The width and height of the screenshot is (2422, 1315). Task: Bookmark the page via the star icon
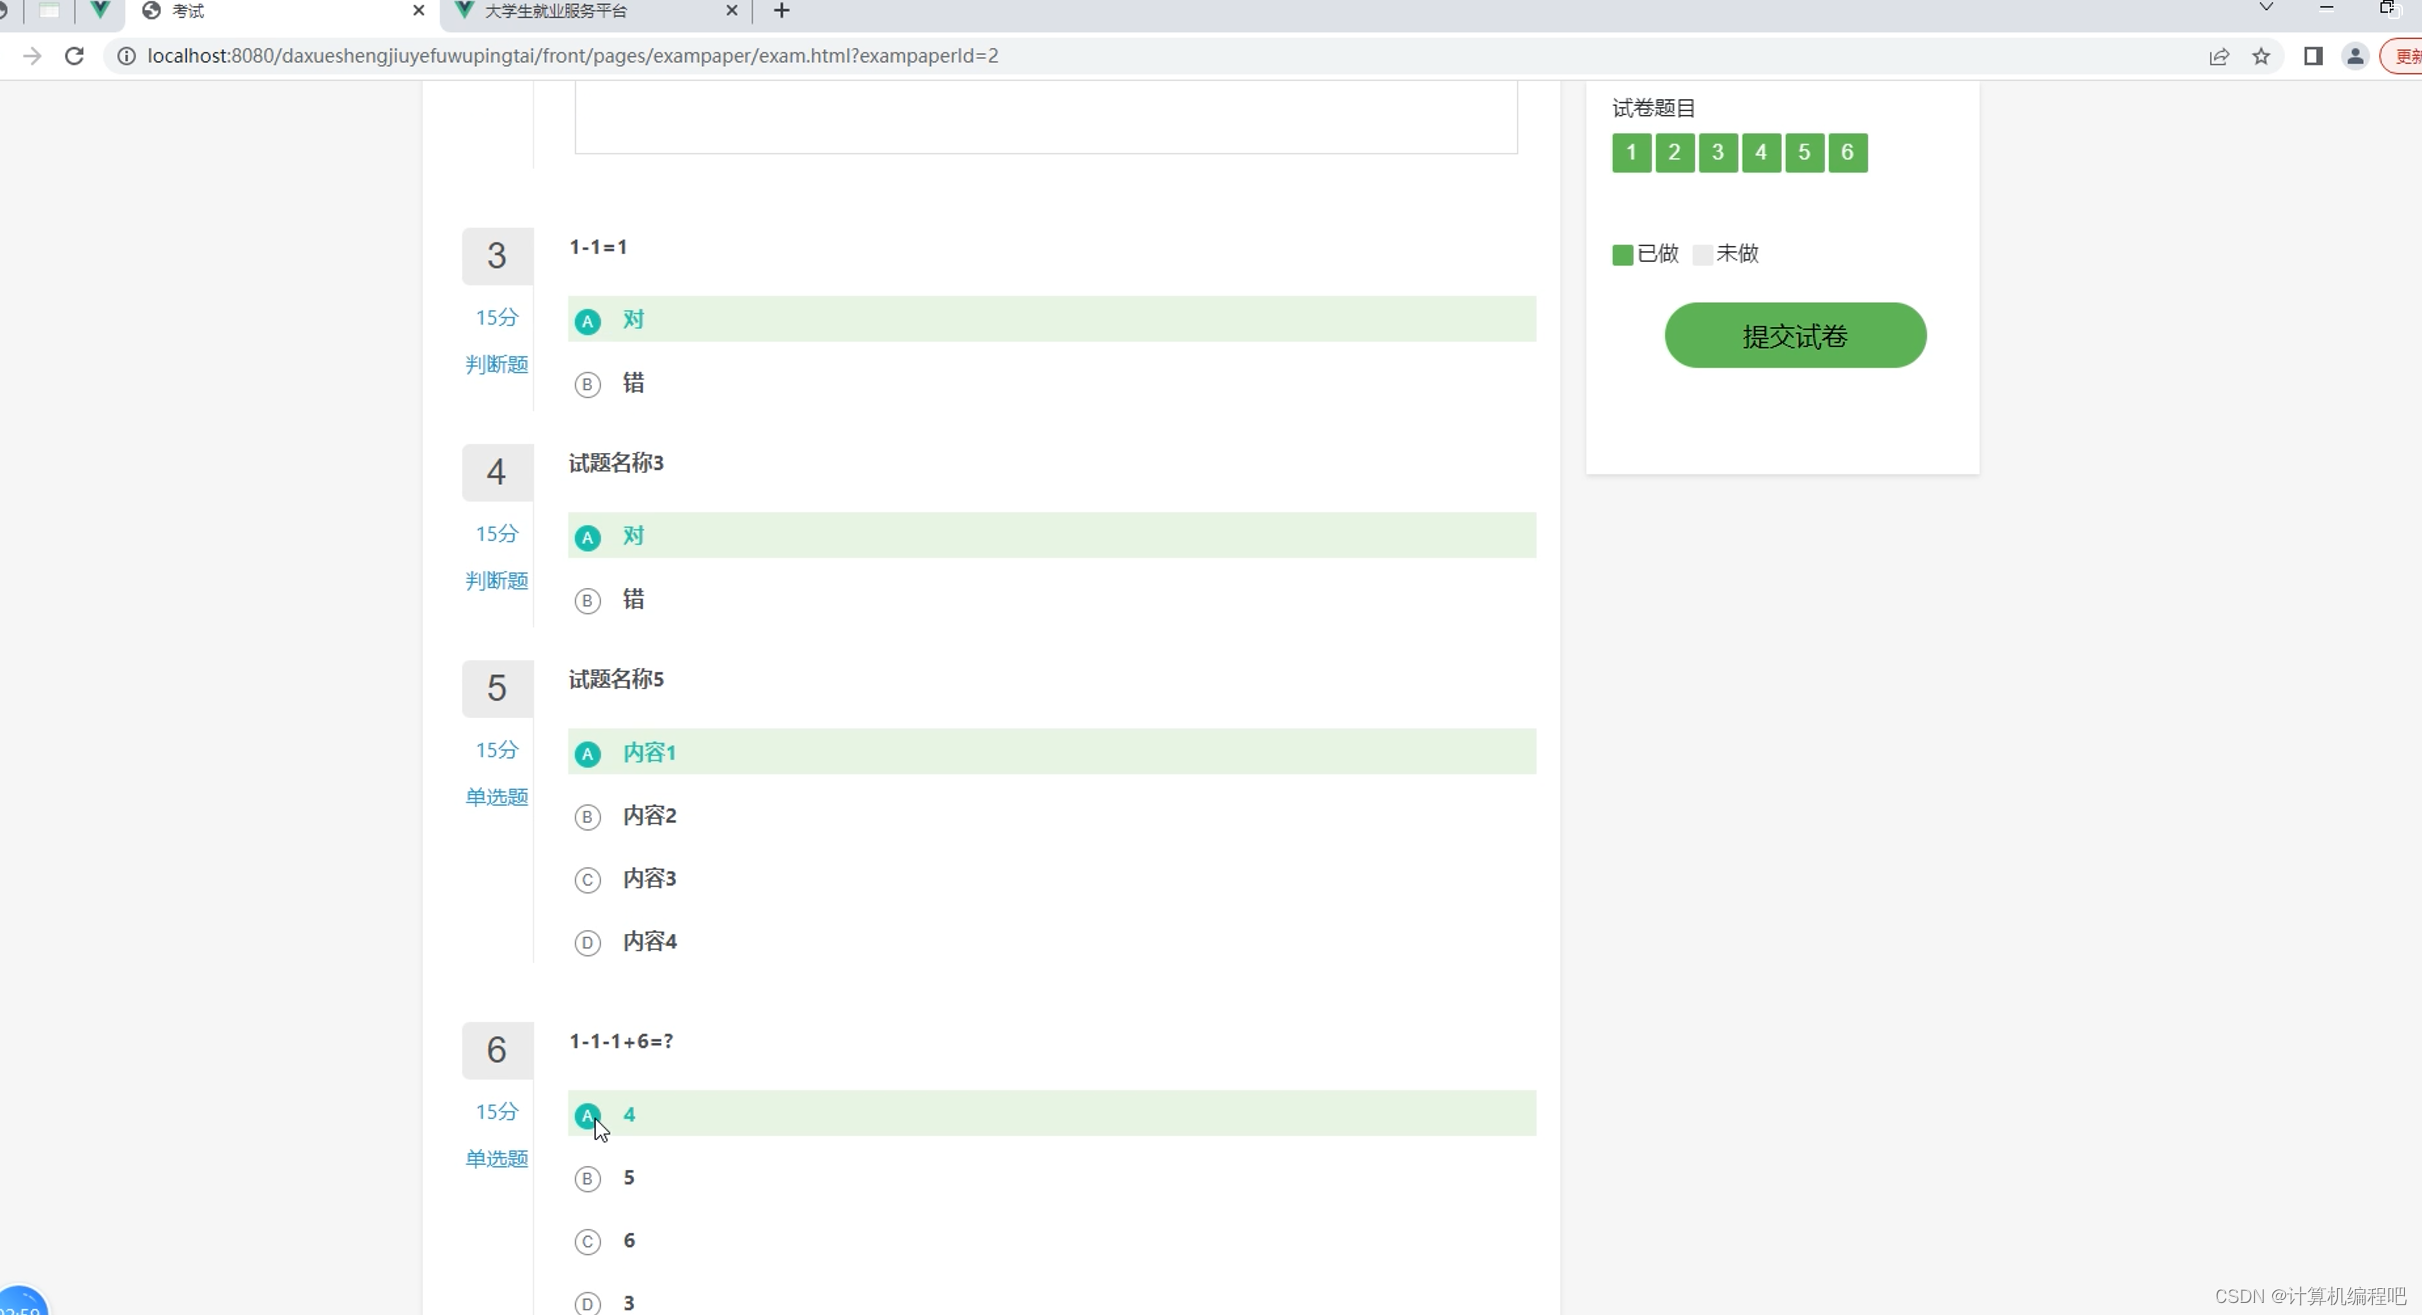point(2262,57)
